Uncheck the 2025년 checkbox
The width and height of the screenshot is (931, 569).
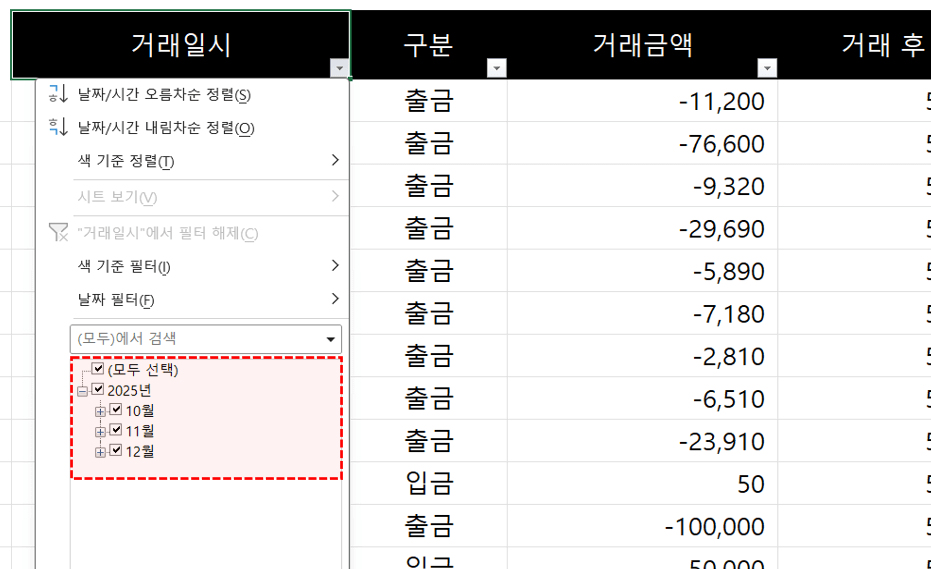coord(98,389)
